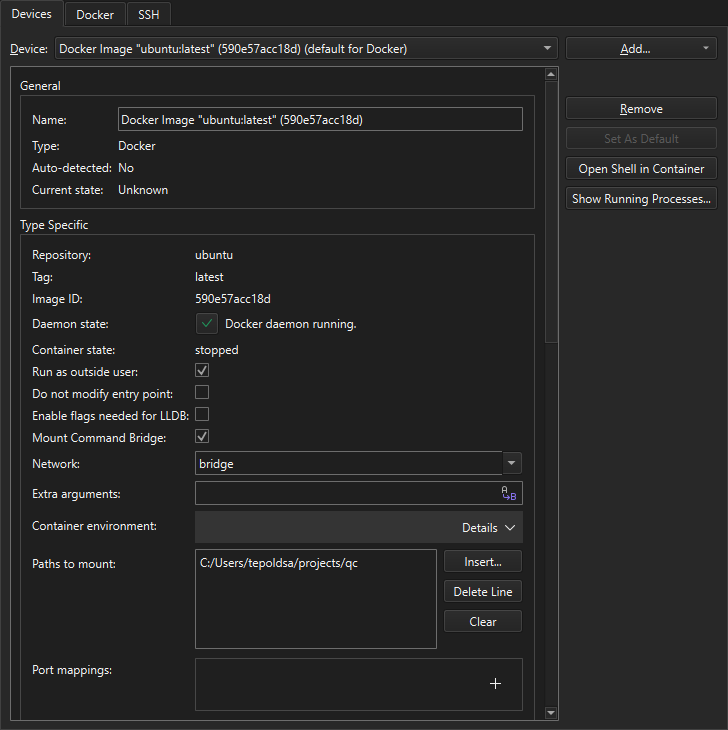The width and height of the screenshot is (728, 730).
Task: Click Show Running Processes button
Action: (641, 199)
